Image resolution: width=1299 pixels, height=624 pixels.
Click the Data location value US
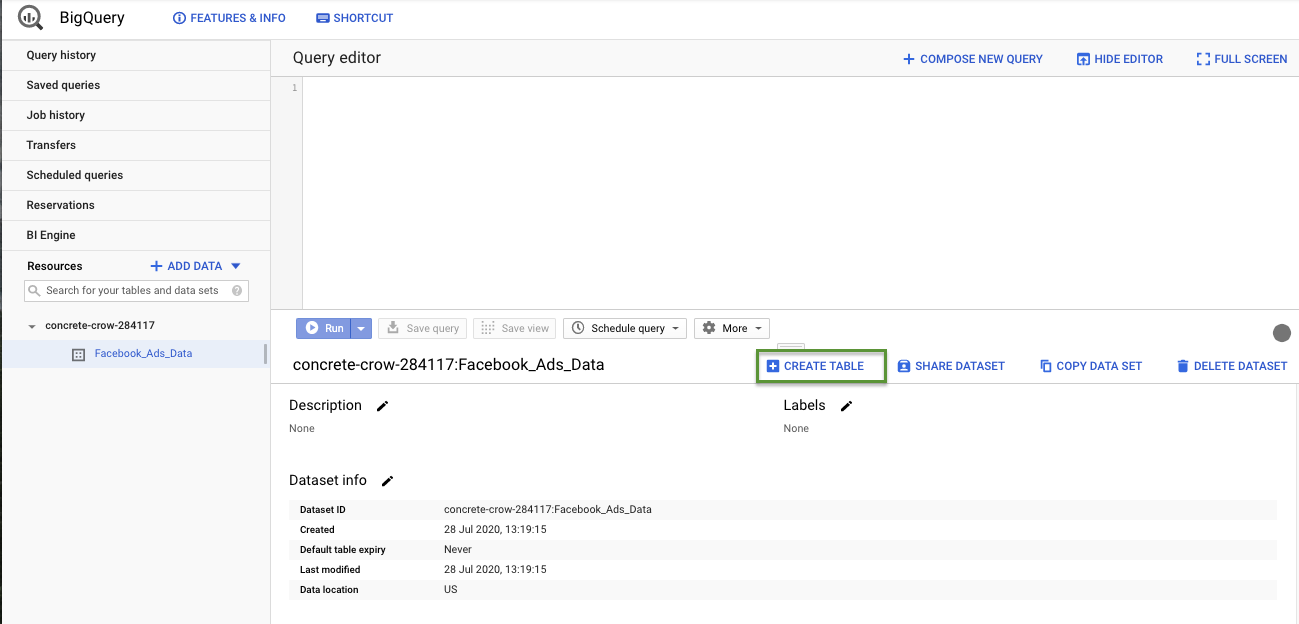click(451, 590)
